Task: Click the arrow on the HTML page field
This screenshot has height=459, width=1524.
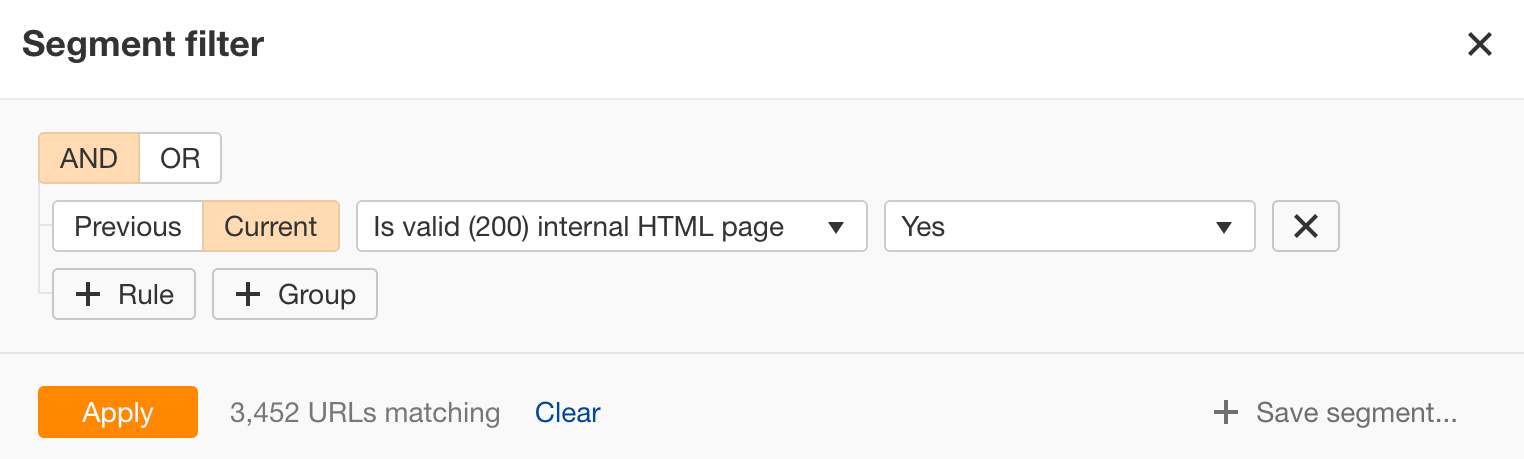Action: (x=837, y=228)
